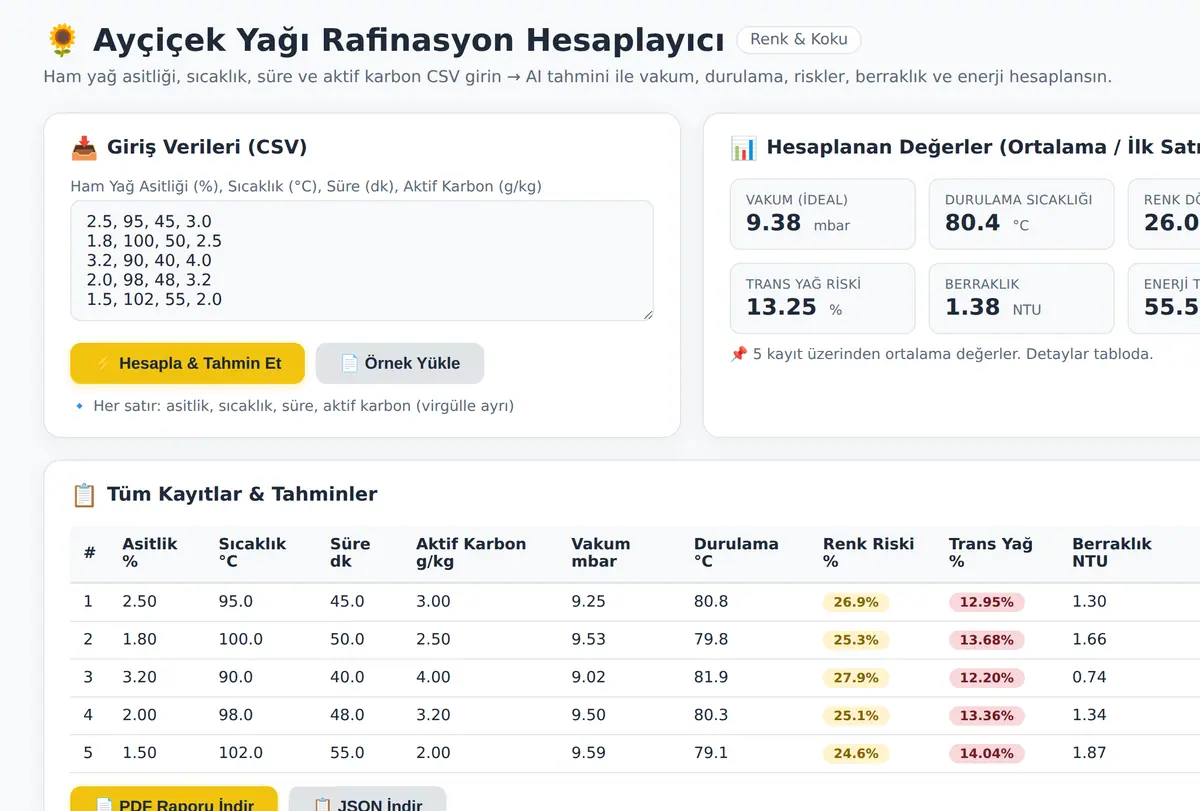Click the blue diamond icon in the CSV hint
Viewport: 1200px width, 811px height.
click(80, 406)
